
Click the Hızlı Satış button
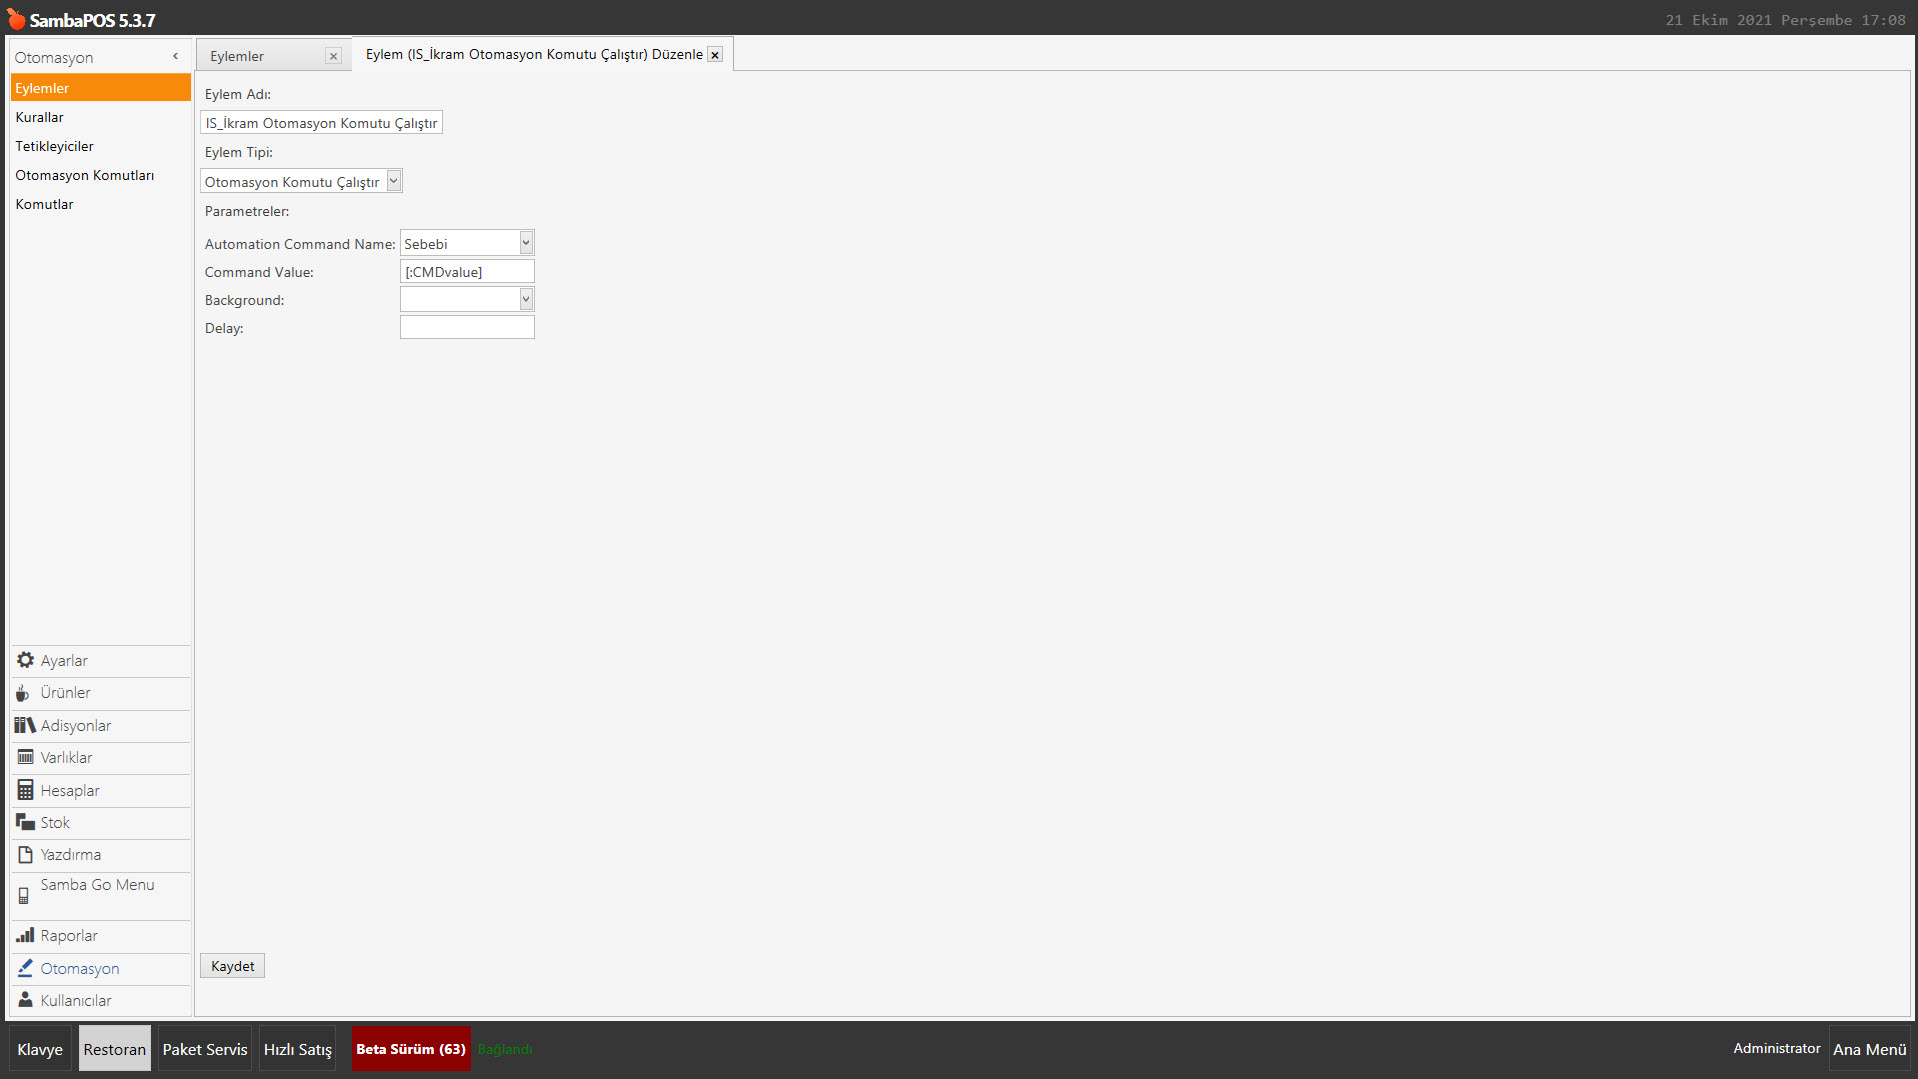pyautogui.click(x=298, y=1048)
